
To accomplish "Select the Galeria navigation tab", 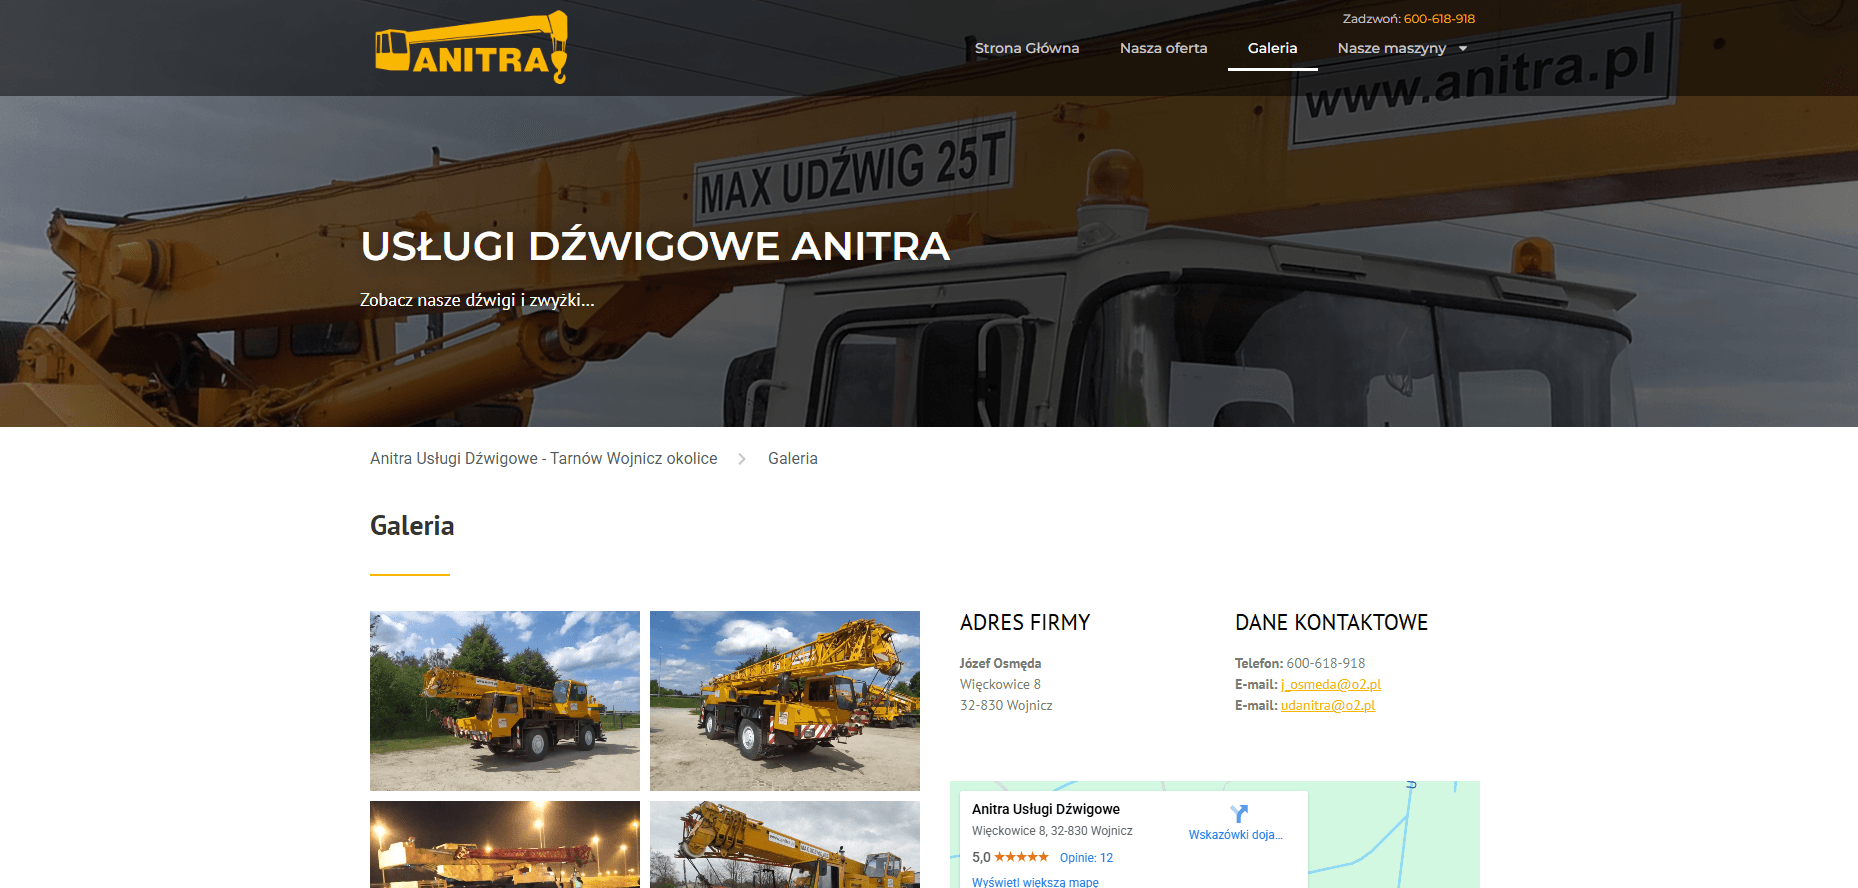I will 1272,48.
